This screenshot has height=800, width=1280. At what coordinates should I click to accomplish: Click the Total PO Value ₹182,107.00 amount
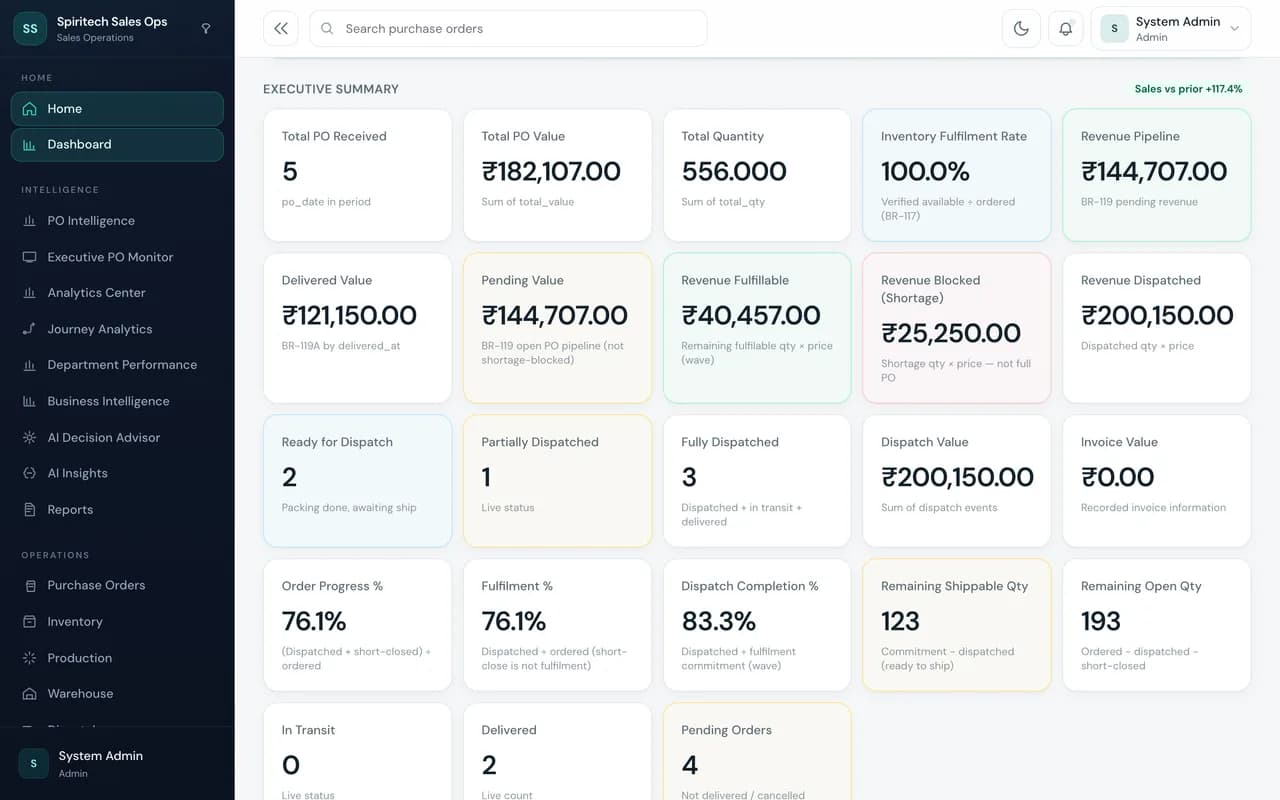coord(551,172)
